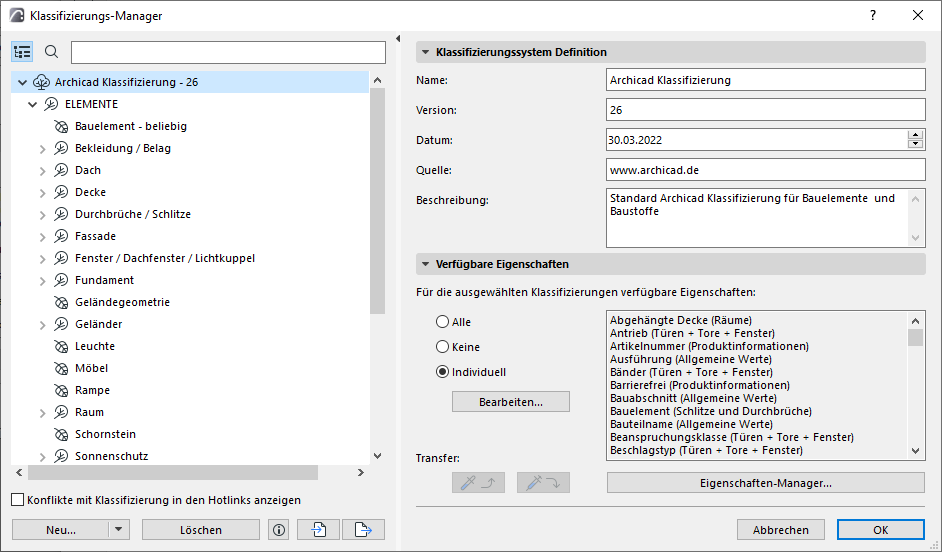Click the Leuchte leaf icon
The image size is (942, 552).
(61, 346)
